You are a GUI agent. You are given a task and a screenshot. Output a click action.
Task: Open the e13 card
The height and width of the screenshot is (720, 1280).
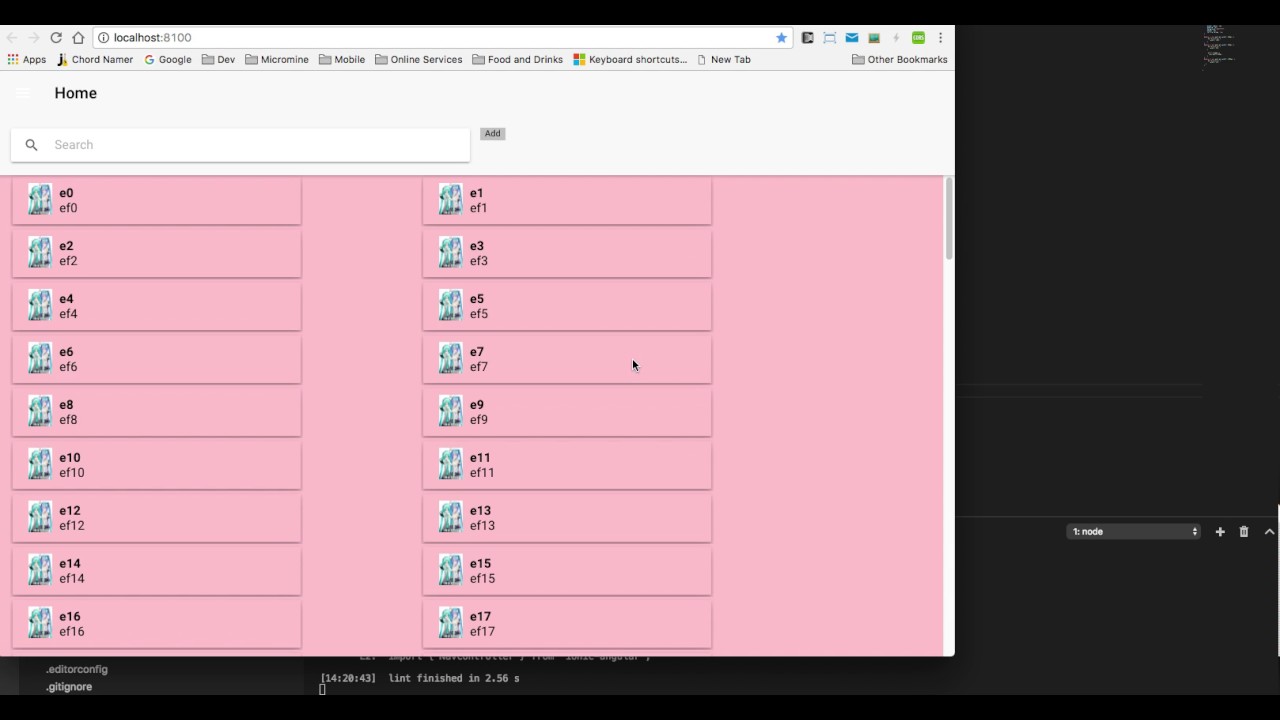[x=567, y=518]
